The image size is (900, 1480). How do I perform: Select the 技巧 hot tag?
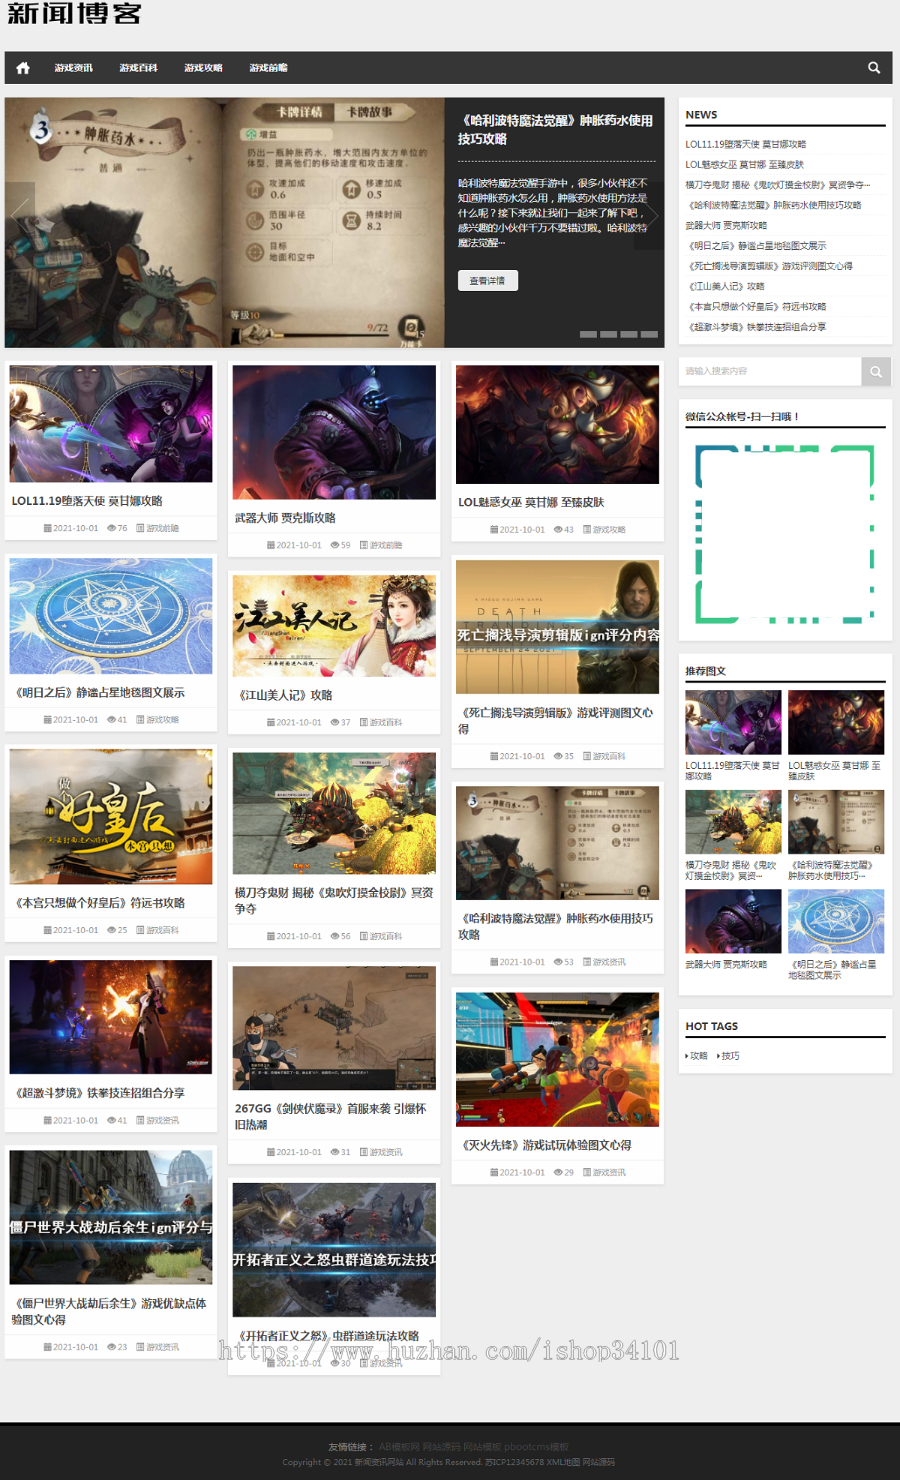(730, 1056)
